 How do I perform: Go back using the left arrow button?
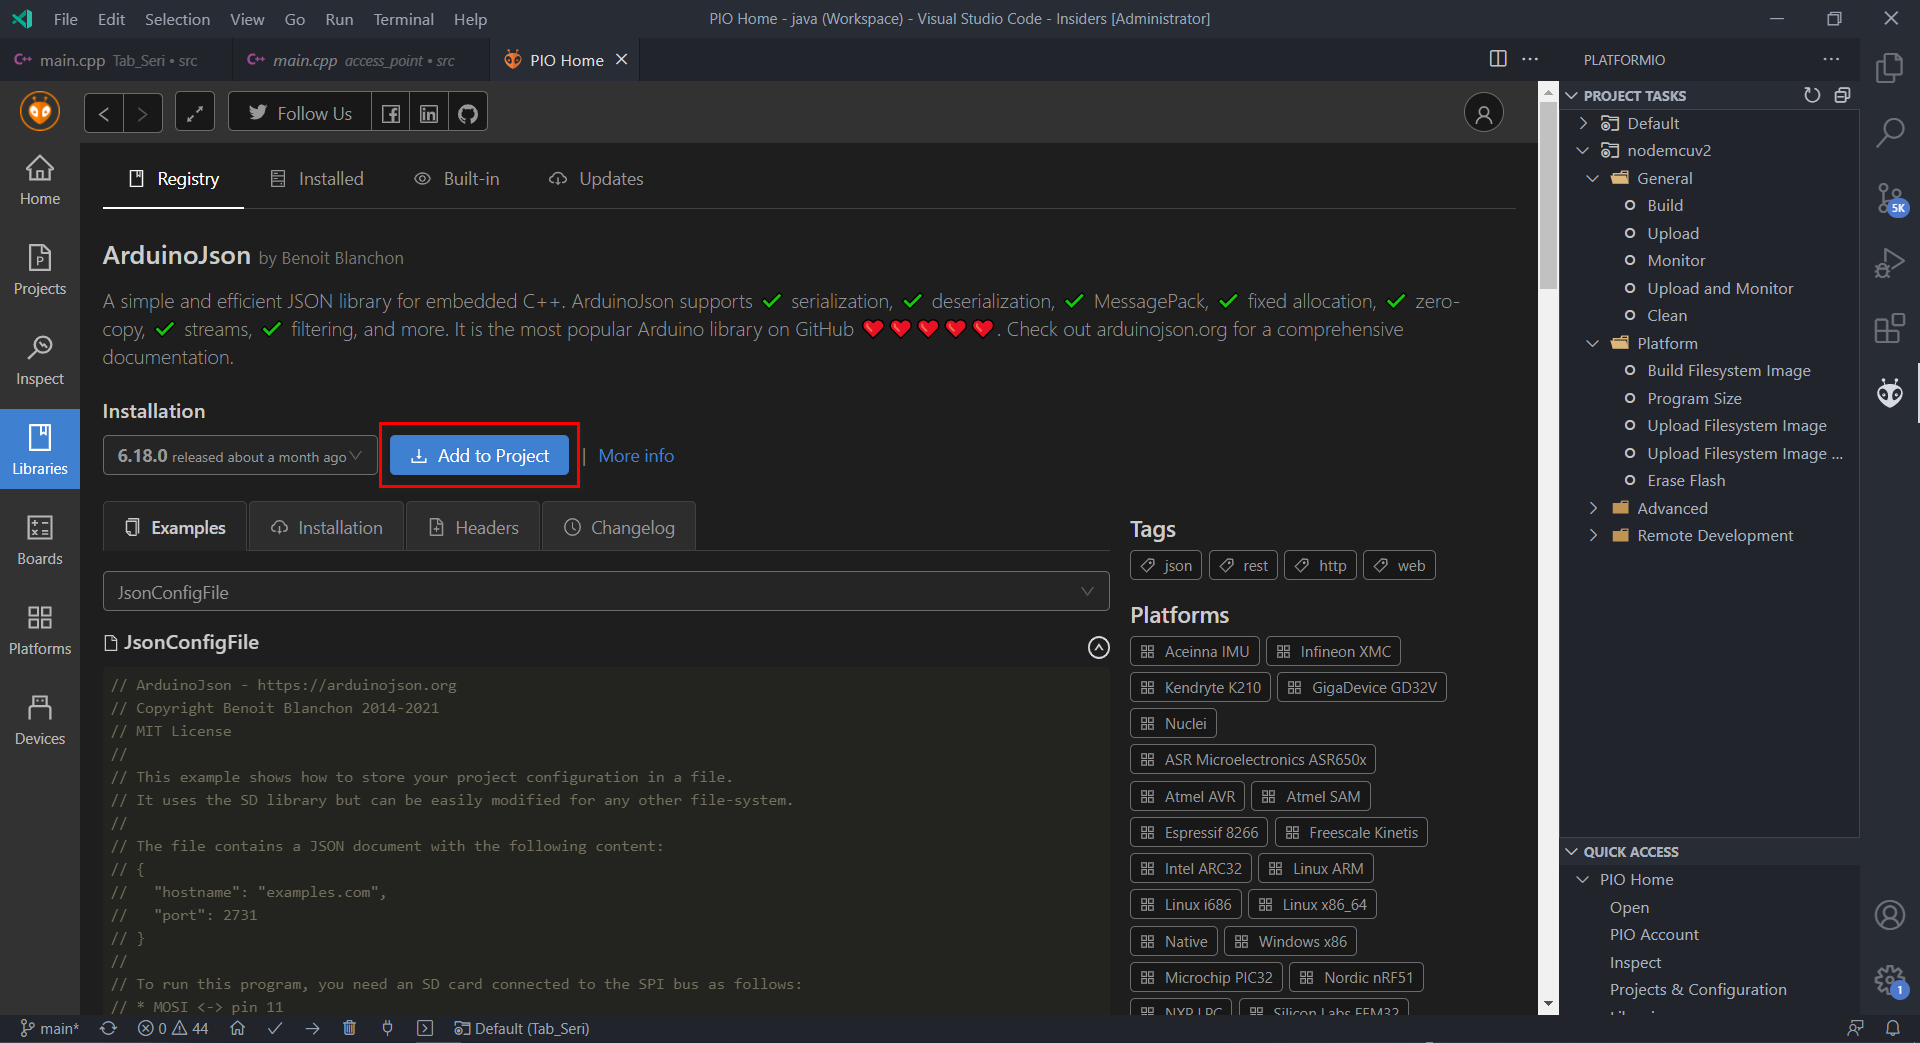(104, 113)
